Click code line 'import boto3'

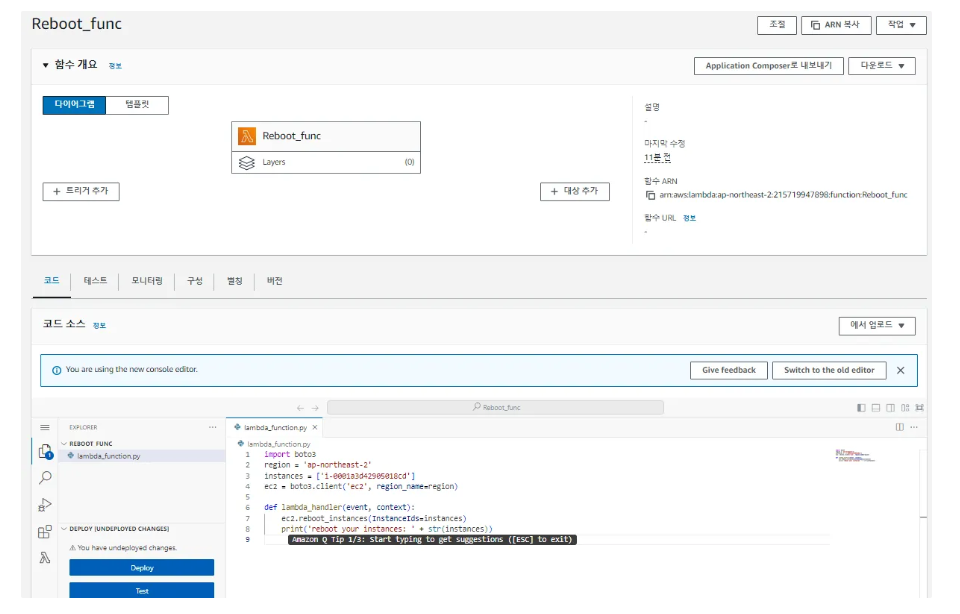(x=290, y=454)
